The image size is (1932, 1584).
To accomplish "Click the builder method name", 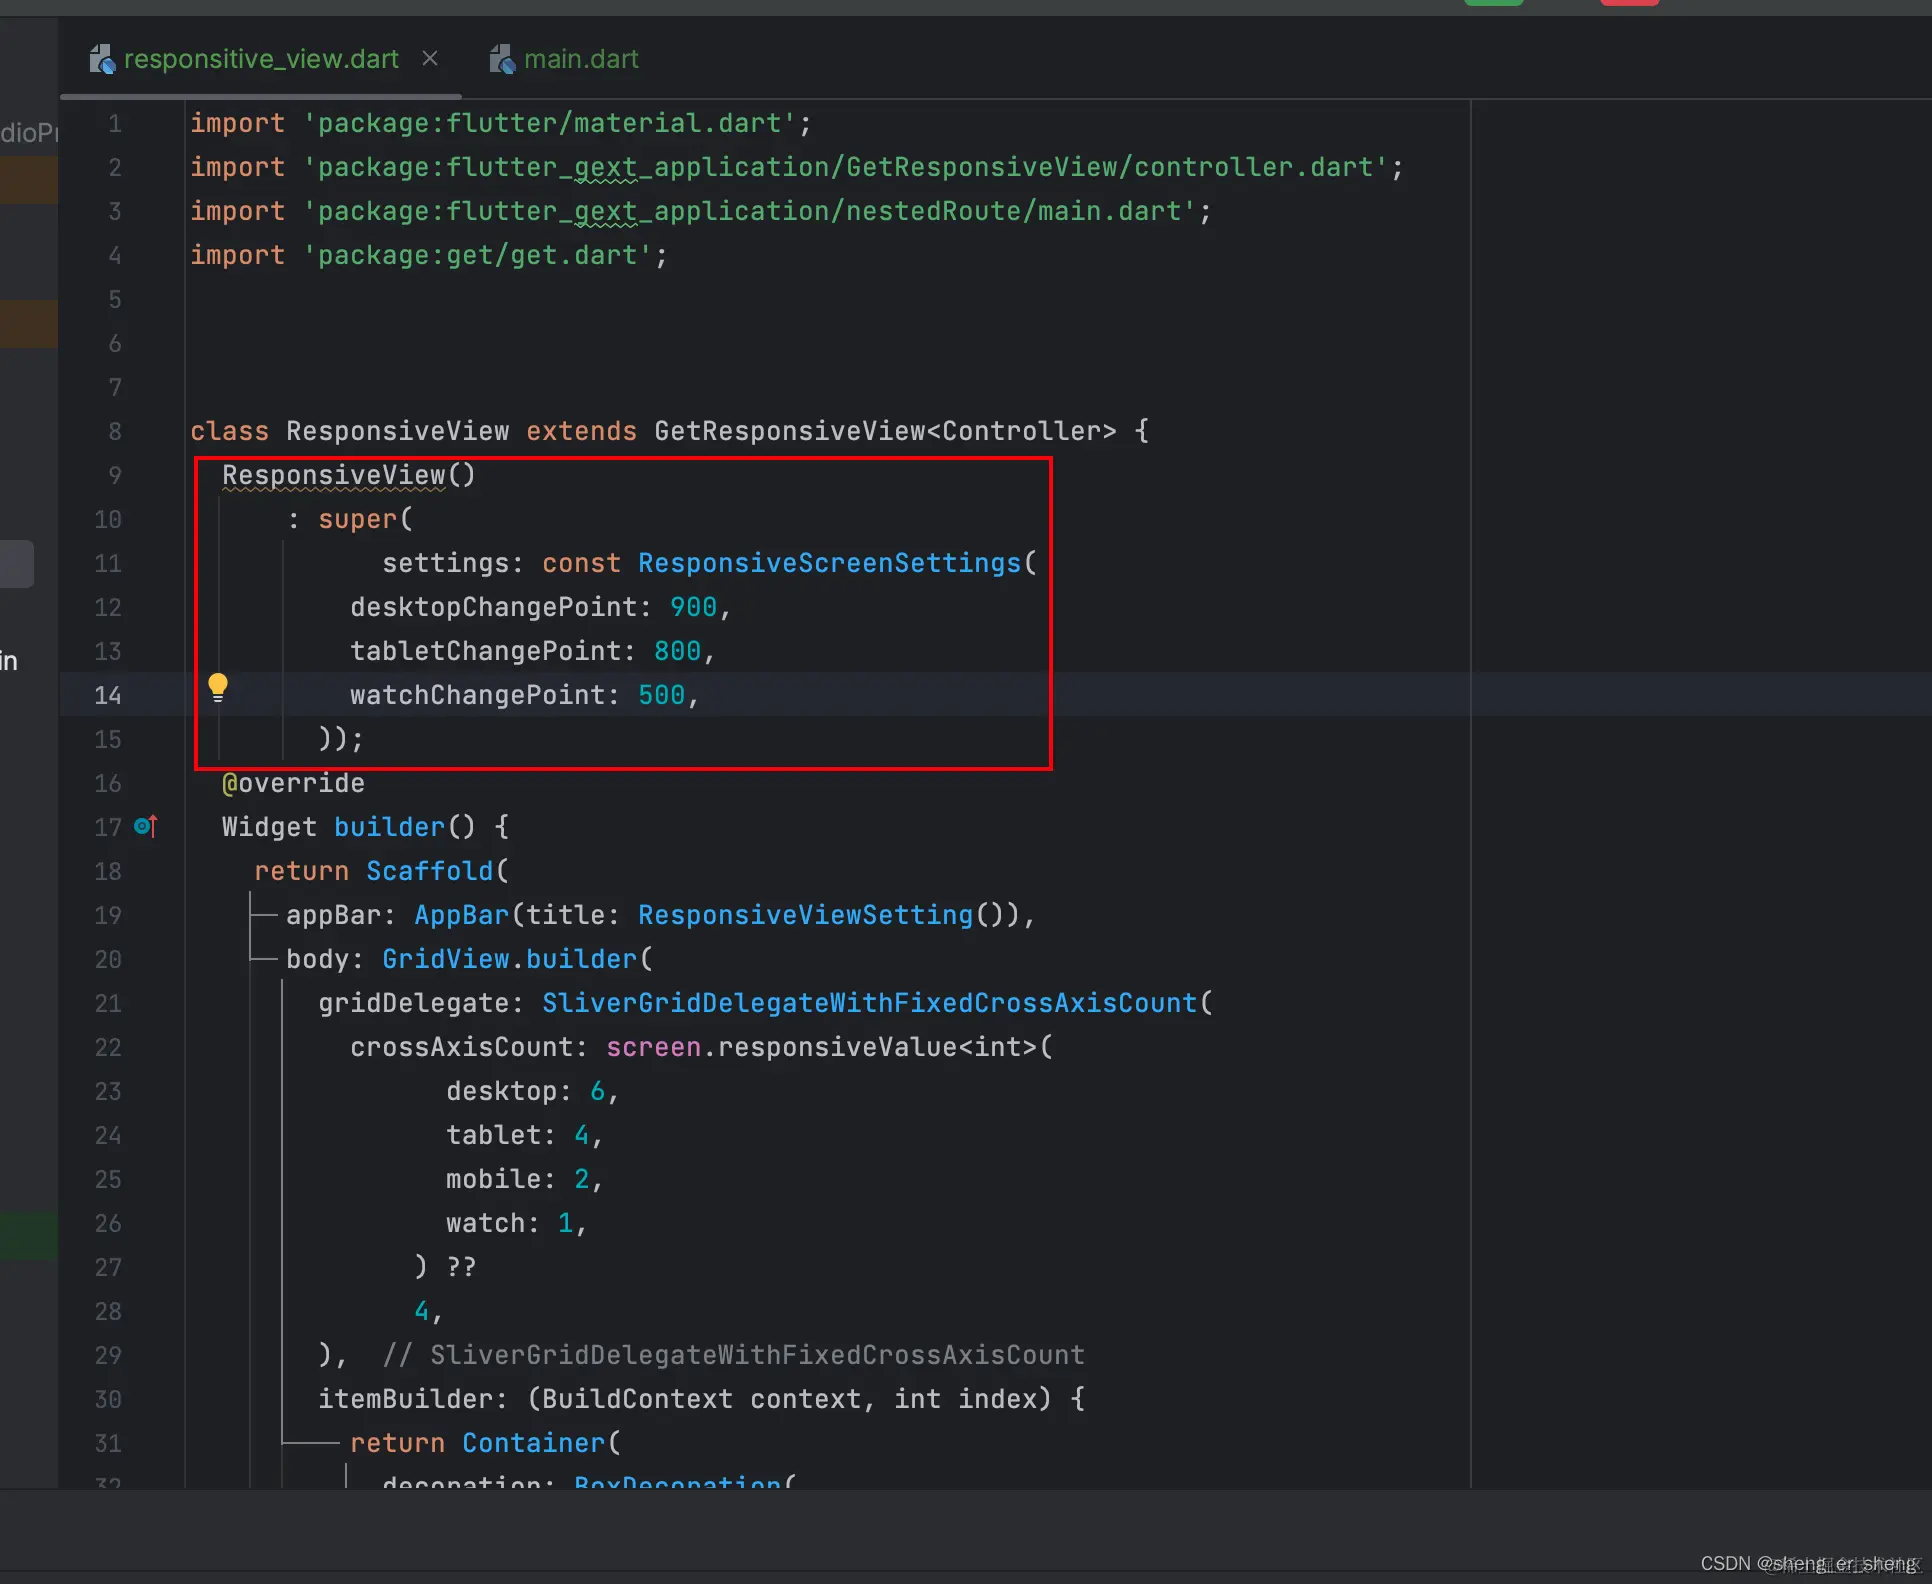I will click(x=389, y=827).
